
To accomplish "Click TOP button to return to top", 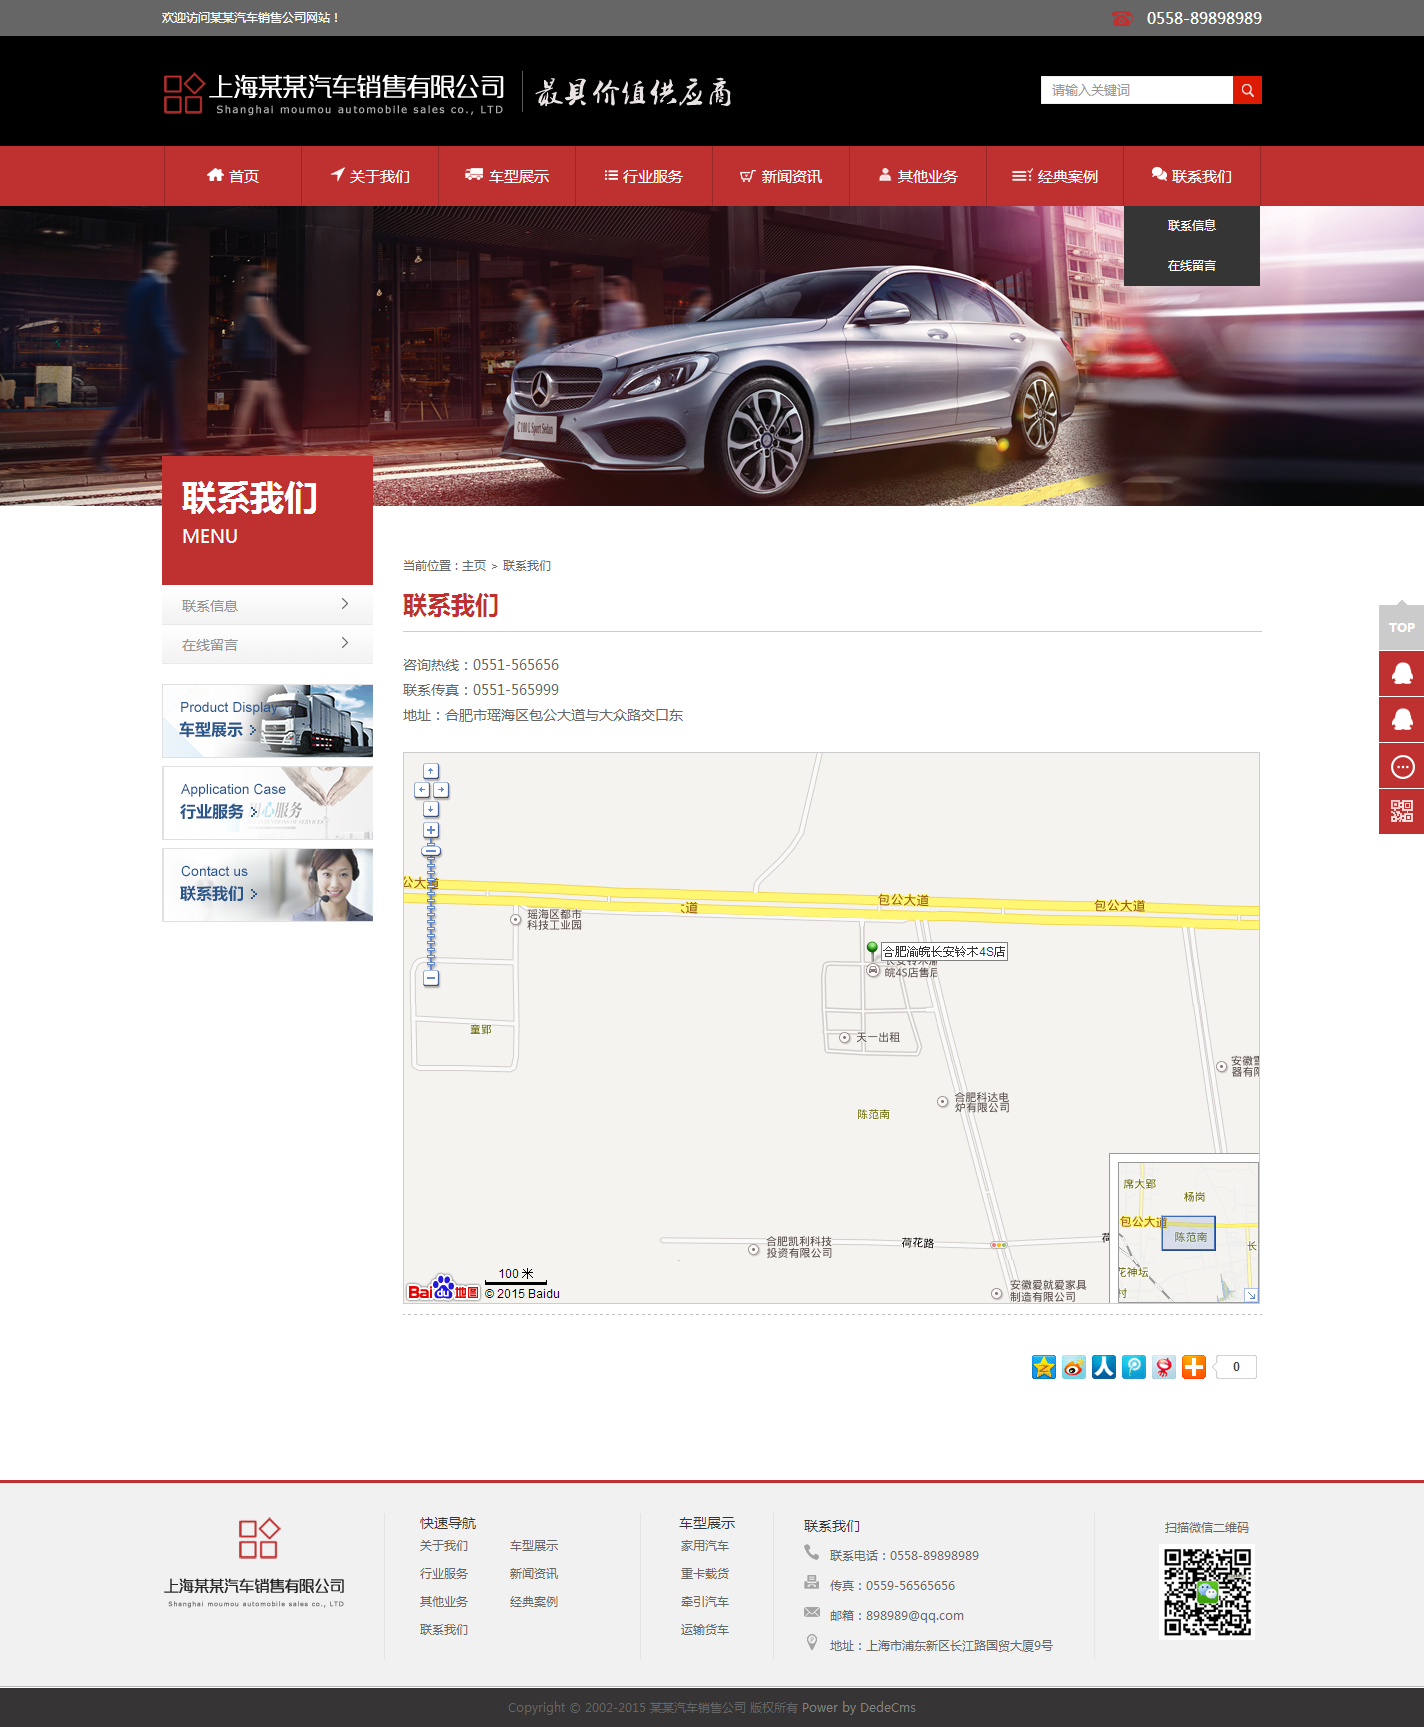I will point(1402,627).
